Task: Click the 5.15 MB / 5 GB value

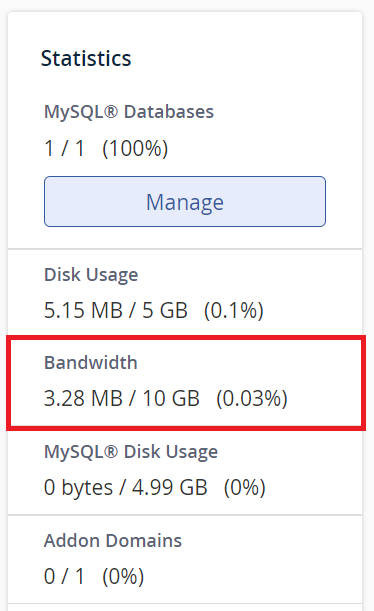Action: 116,310
